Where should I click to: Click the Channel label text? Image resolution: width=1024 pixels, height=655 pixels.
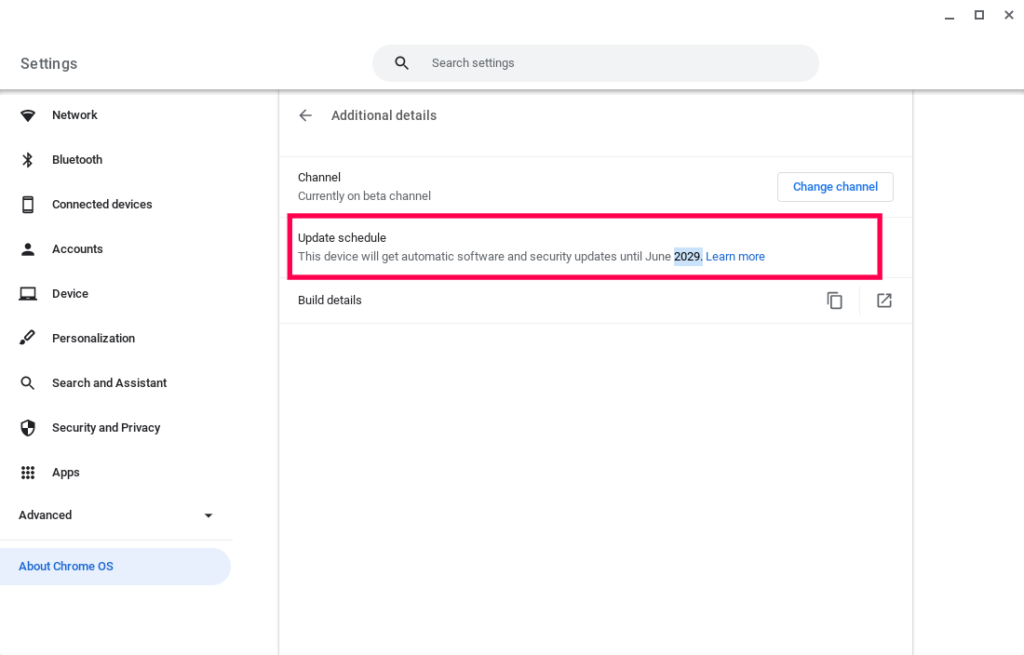pyautogui.click(x=319, y=178)
